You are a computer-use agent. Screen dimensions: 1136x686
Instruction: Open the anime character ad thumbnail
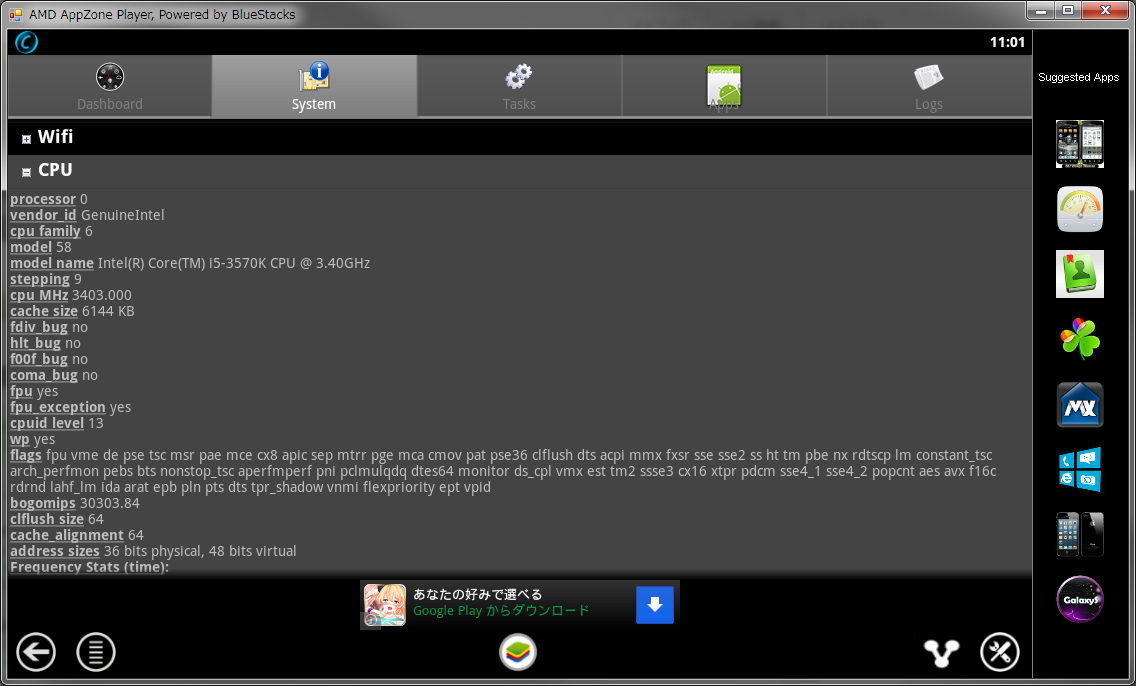coord(384,605)
